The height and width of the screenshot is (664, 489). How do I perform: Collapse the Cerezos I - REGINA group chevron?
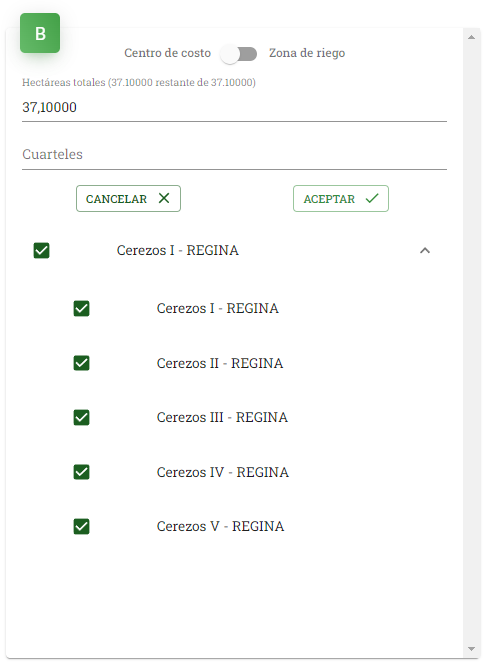coord(425,251)
